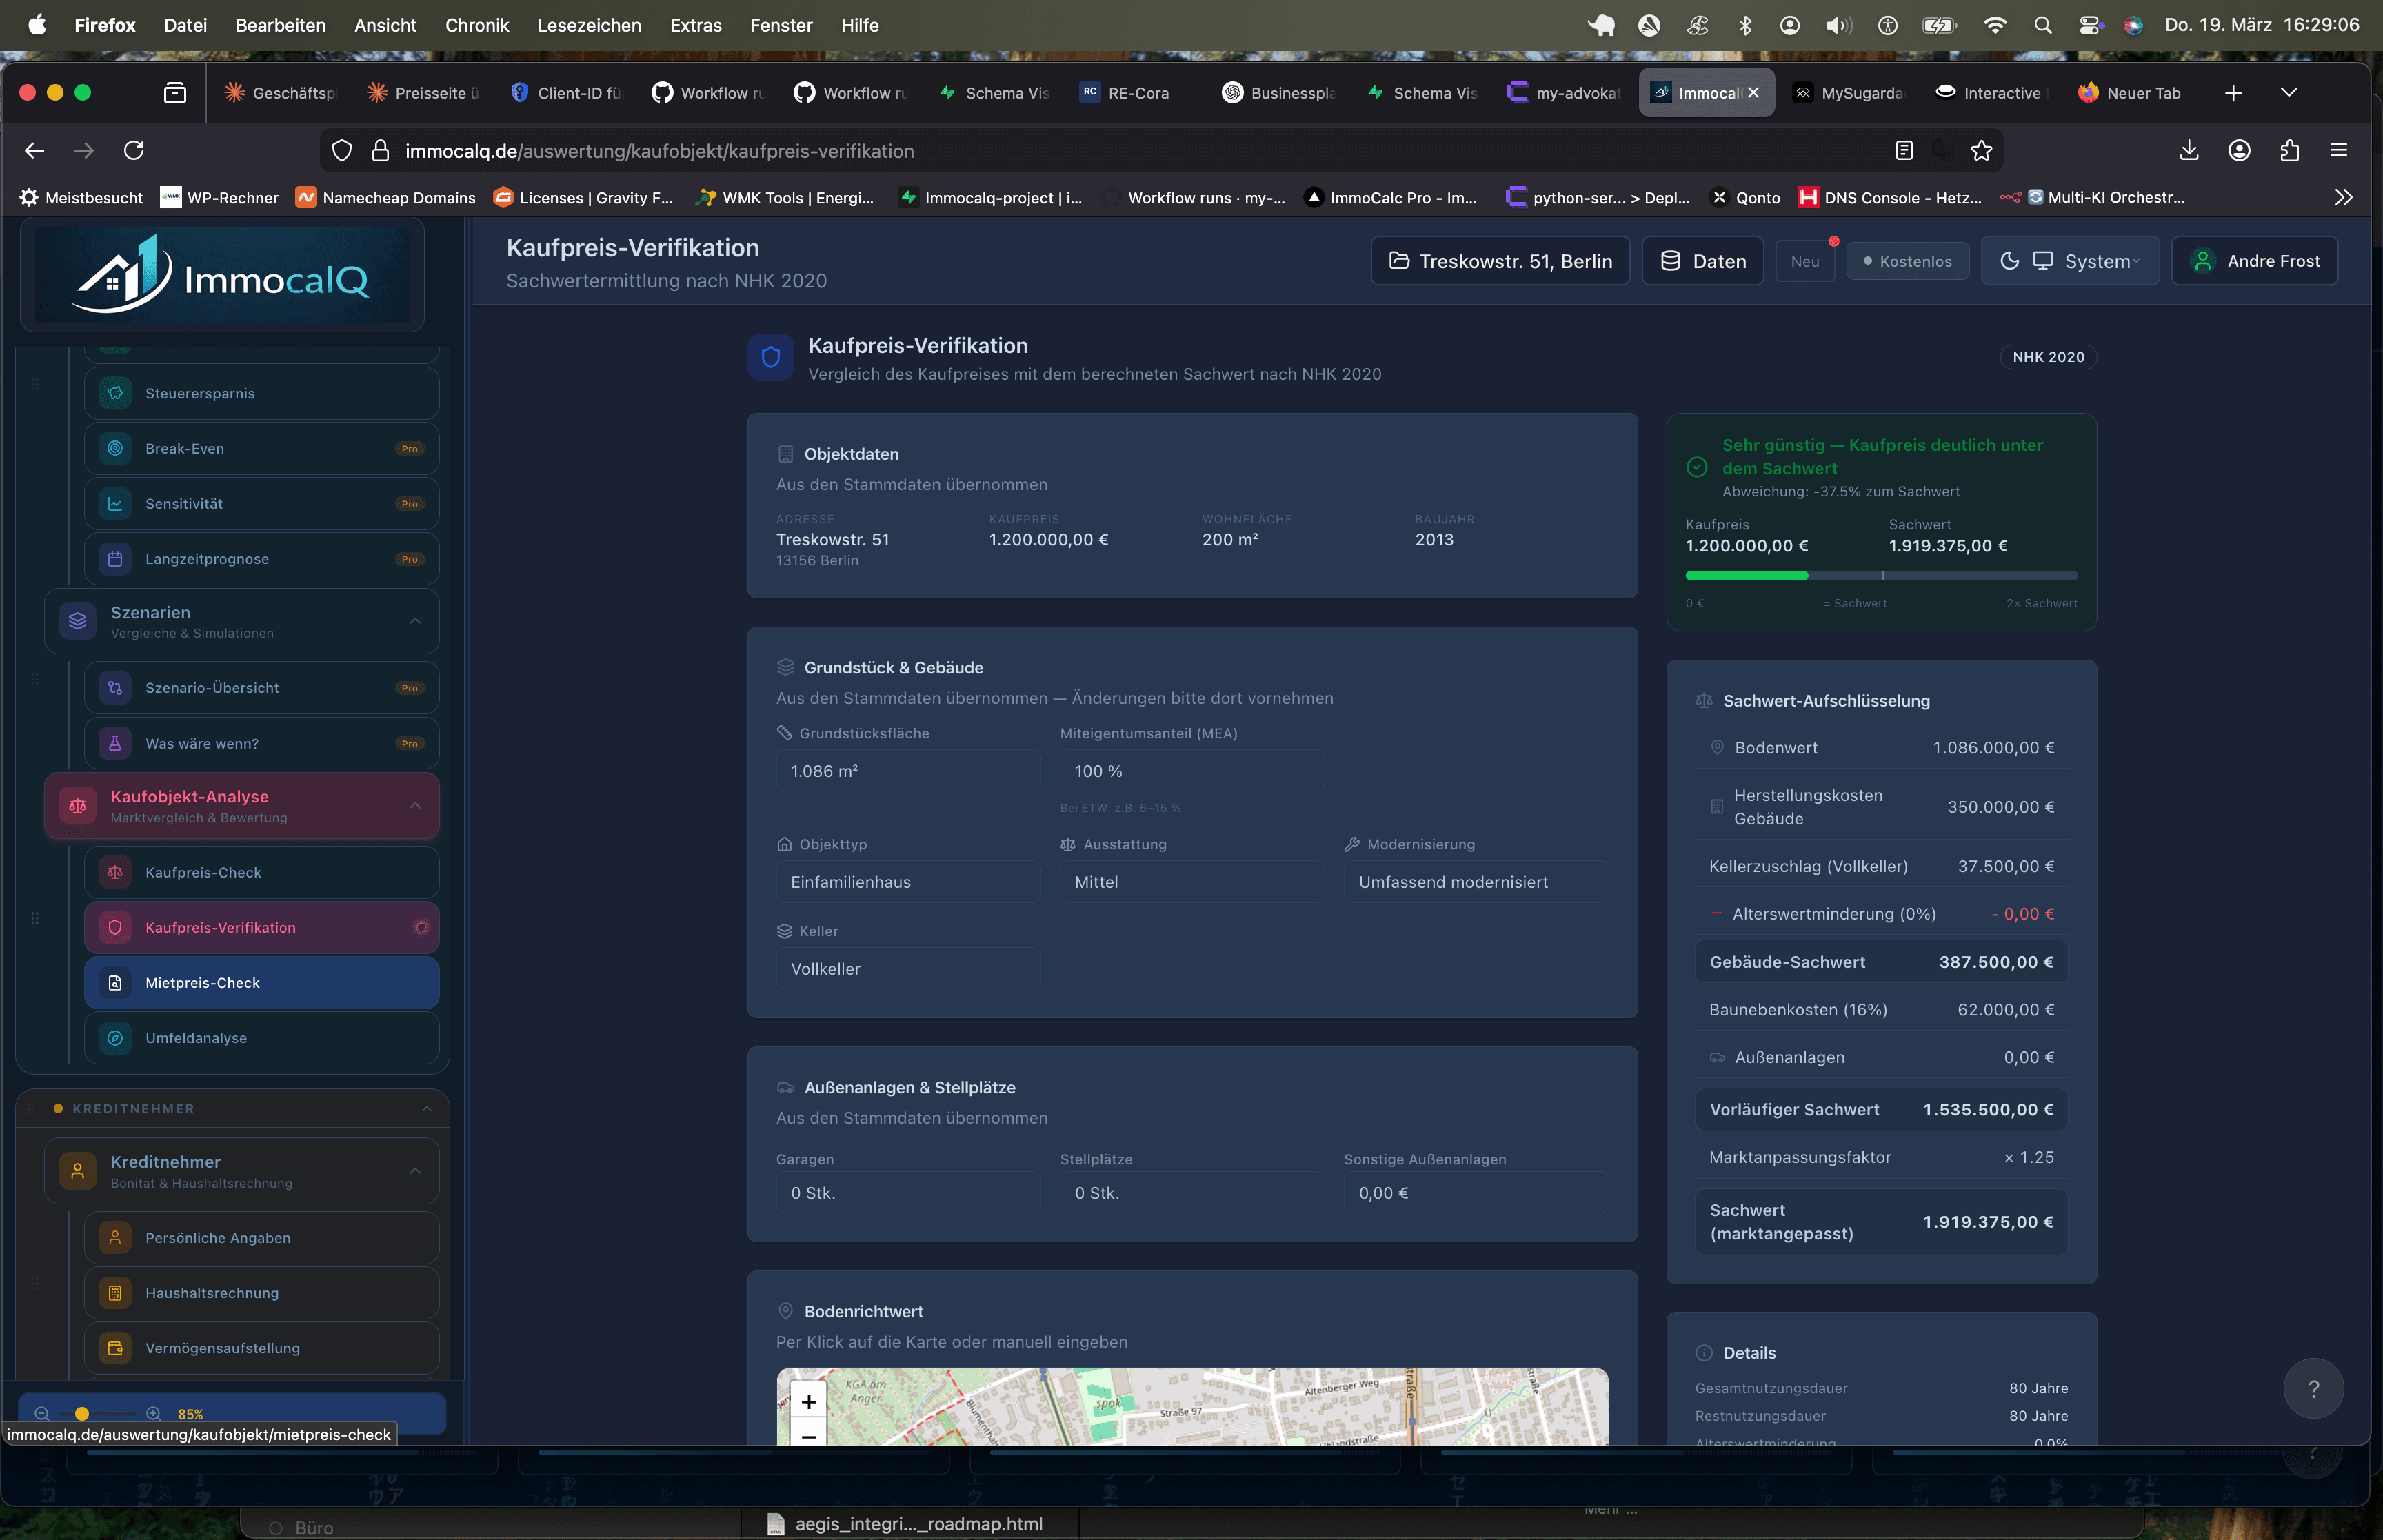The width and height of the screenshot is (2383, 1540).
Task: Open the Daten button
Action: pos(1703,261)
